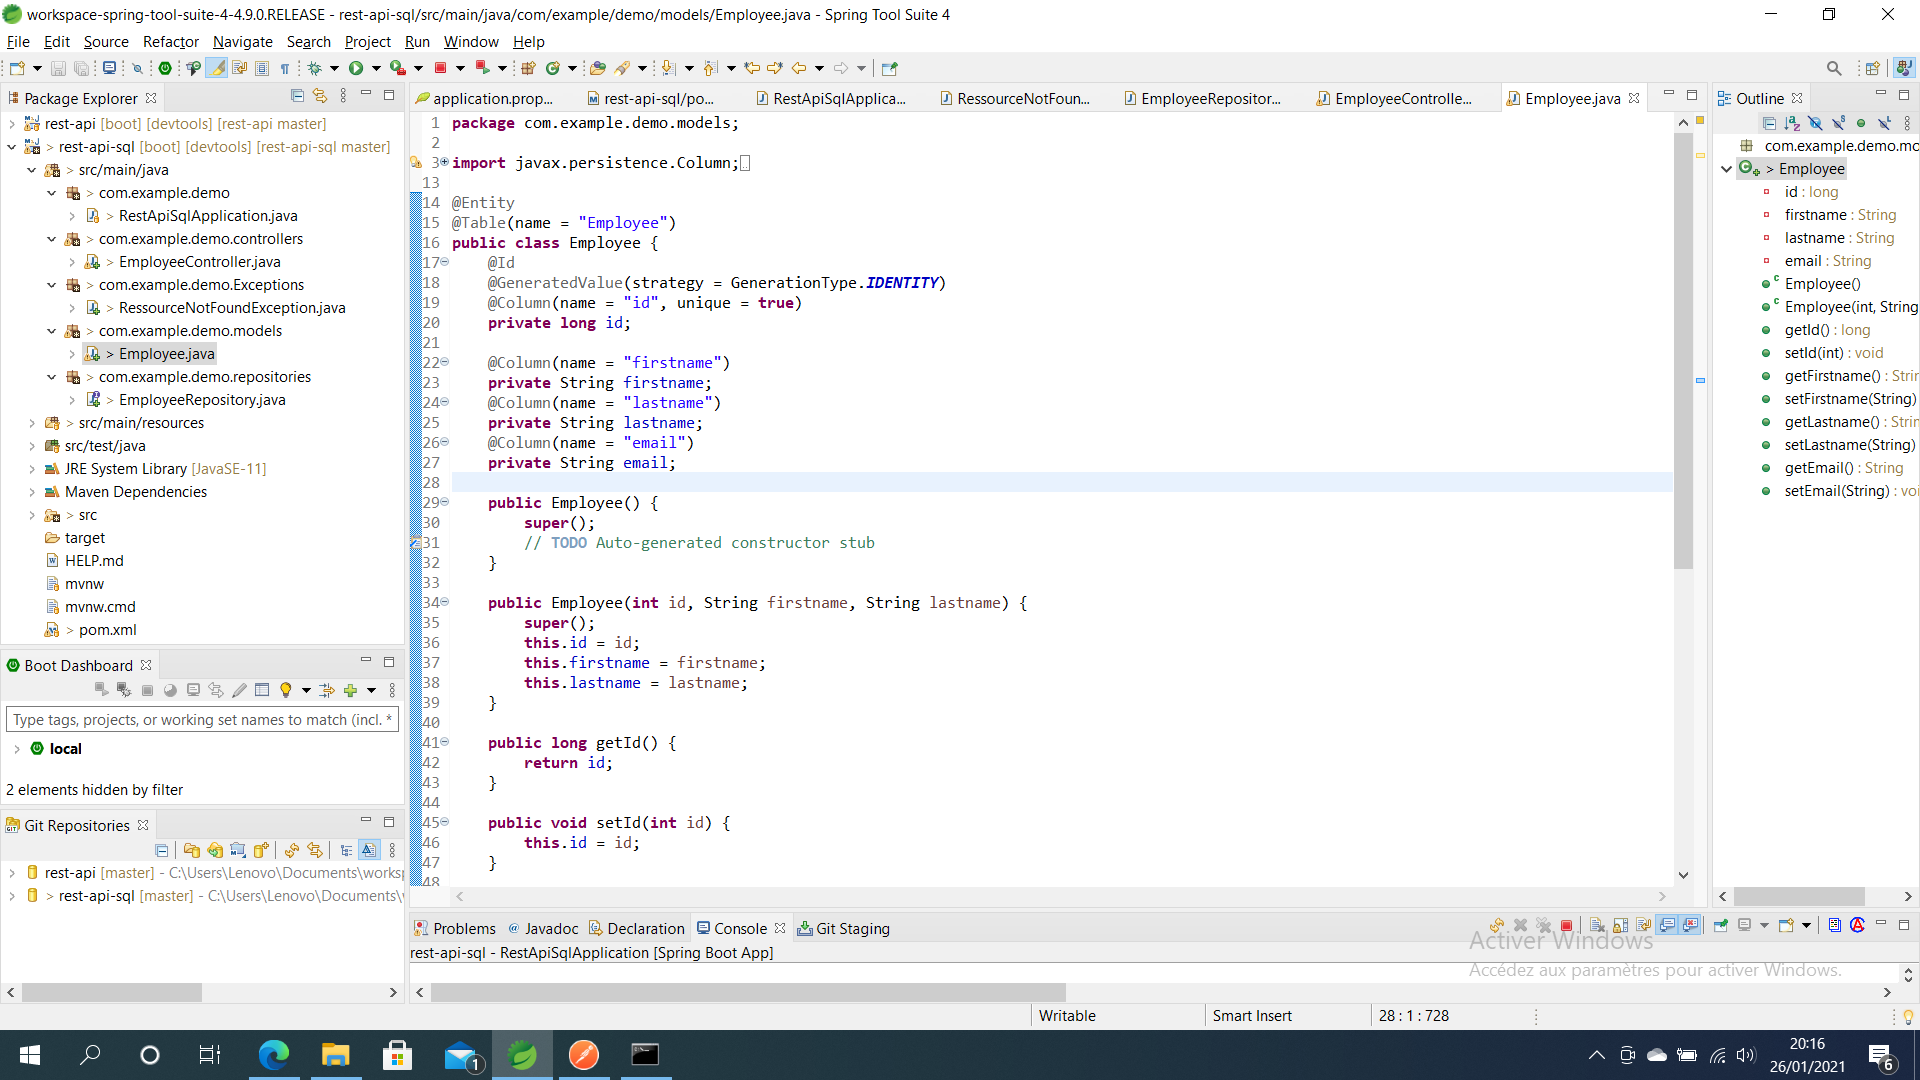Toggle Hide Static Members in Outline
This screenshot has width=1920, height=1080.
(1838, 123)
